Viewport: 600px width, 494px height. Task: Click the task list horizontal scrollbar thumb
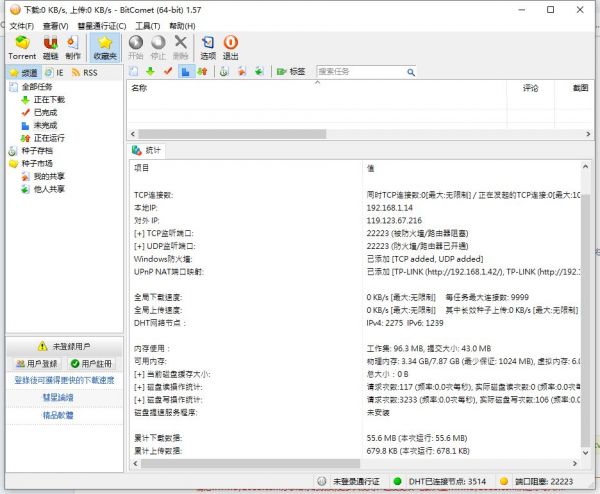coord(232,134)
